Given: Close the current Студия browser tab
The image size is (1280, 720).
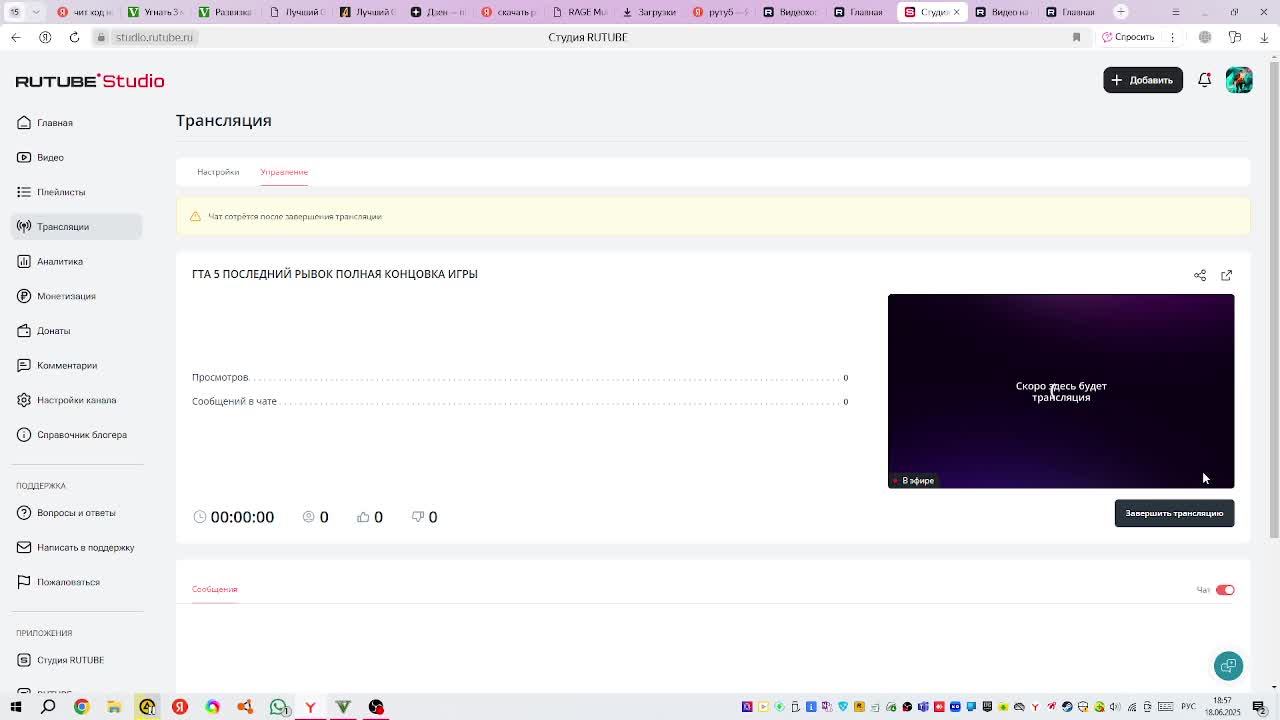Looking at the screenshot, I should 956,12.
